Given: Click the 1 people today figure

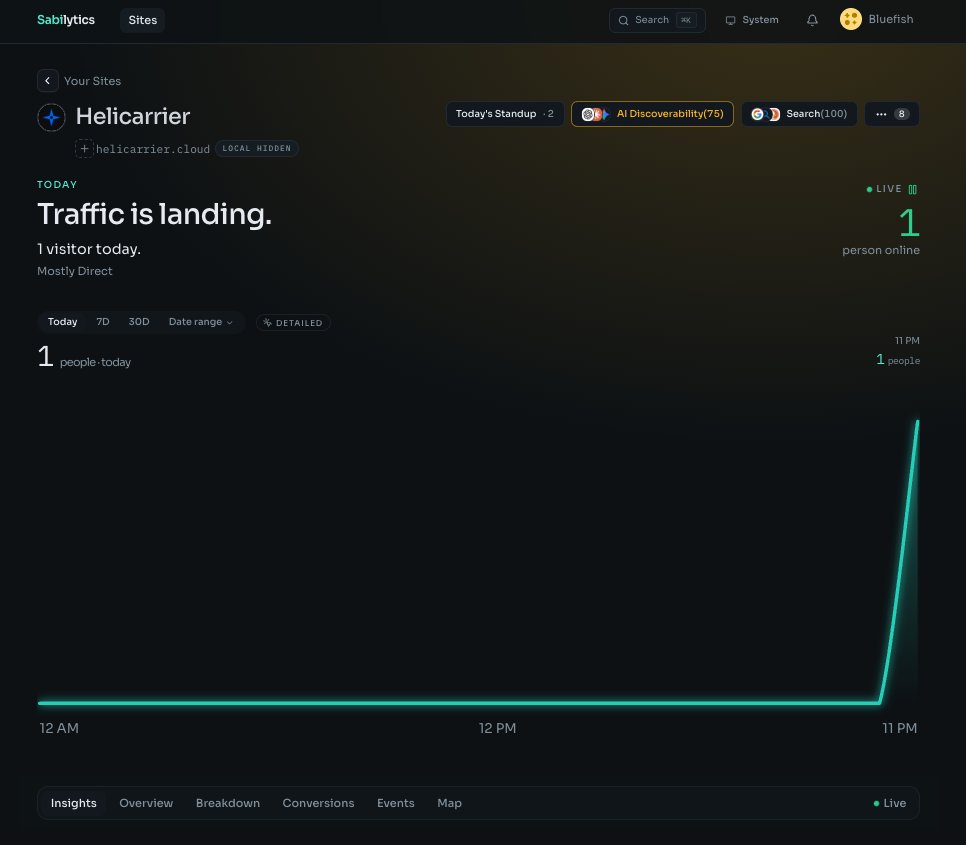Looking at the screenshot, I should (84, 357).
